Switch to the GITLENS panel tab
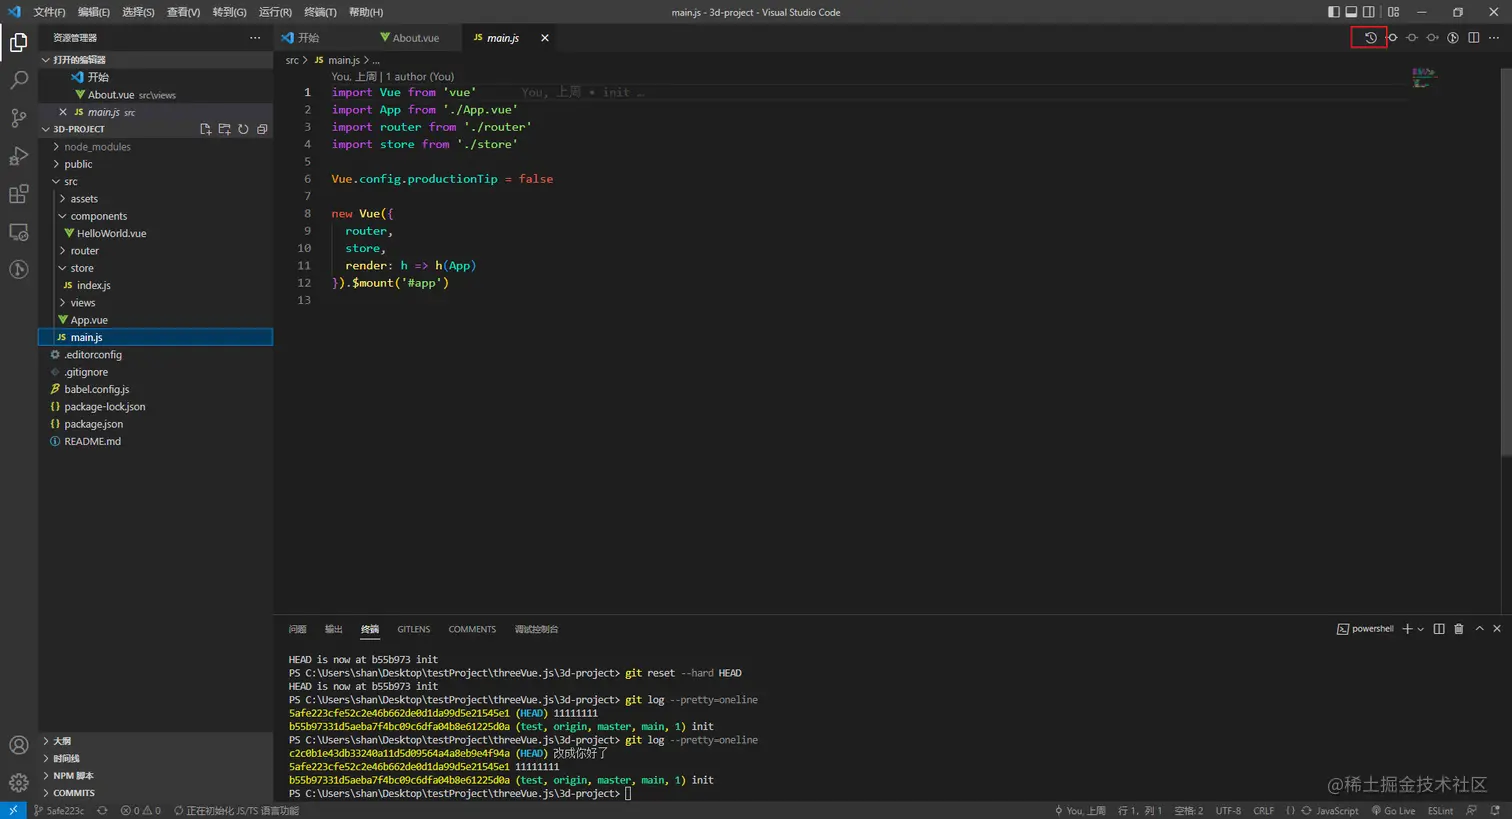This screenshot has height=819, width=1512. pyautogui.click(x=413, y=629)
